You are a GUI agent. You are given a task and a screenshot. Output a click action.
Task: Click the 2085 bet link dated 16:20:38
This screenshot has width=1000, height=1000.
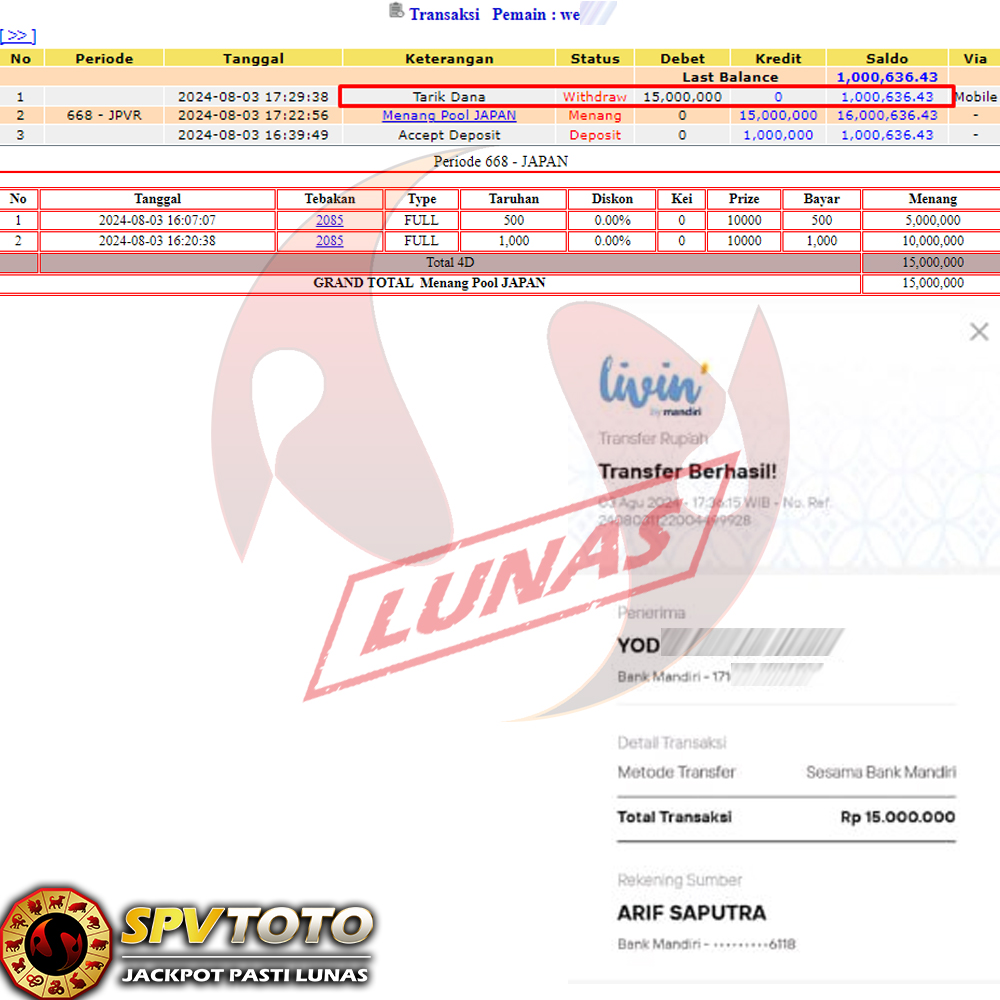329,241
